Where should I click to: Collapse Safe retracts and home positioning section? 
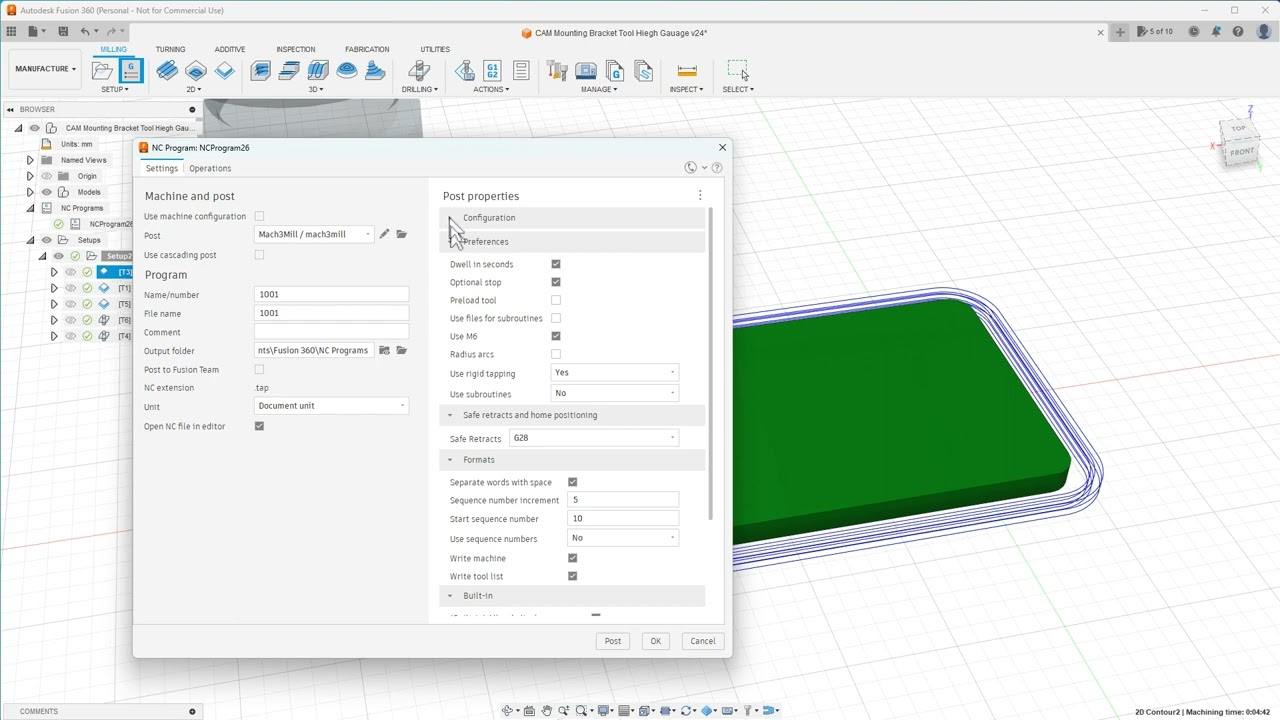point(450,415)
